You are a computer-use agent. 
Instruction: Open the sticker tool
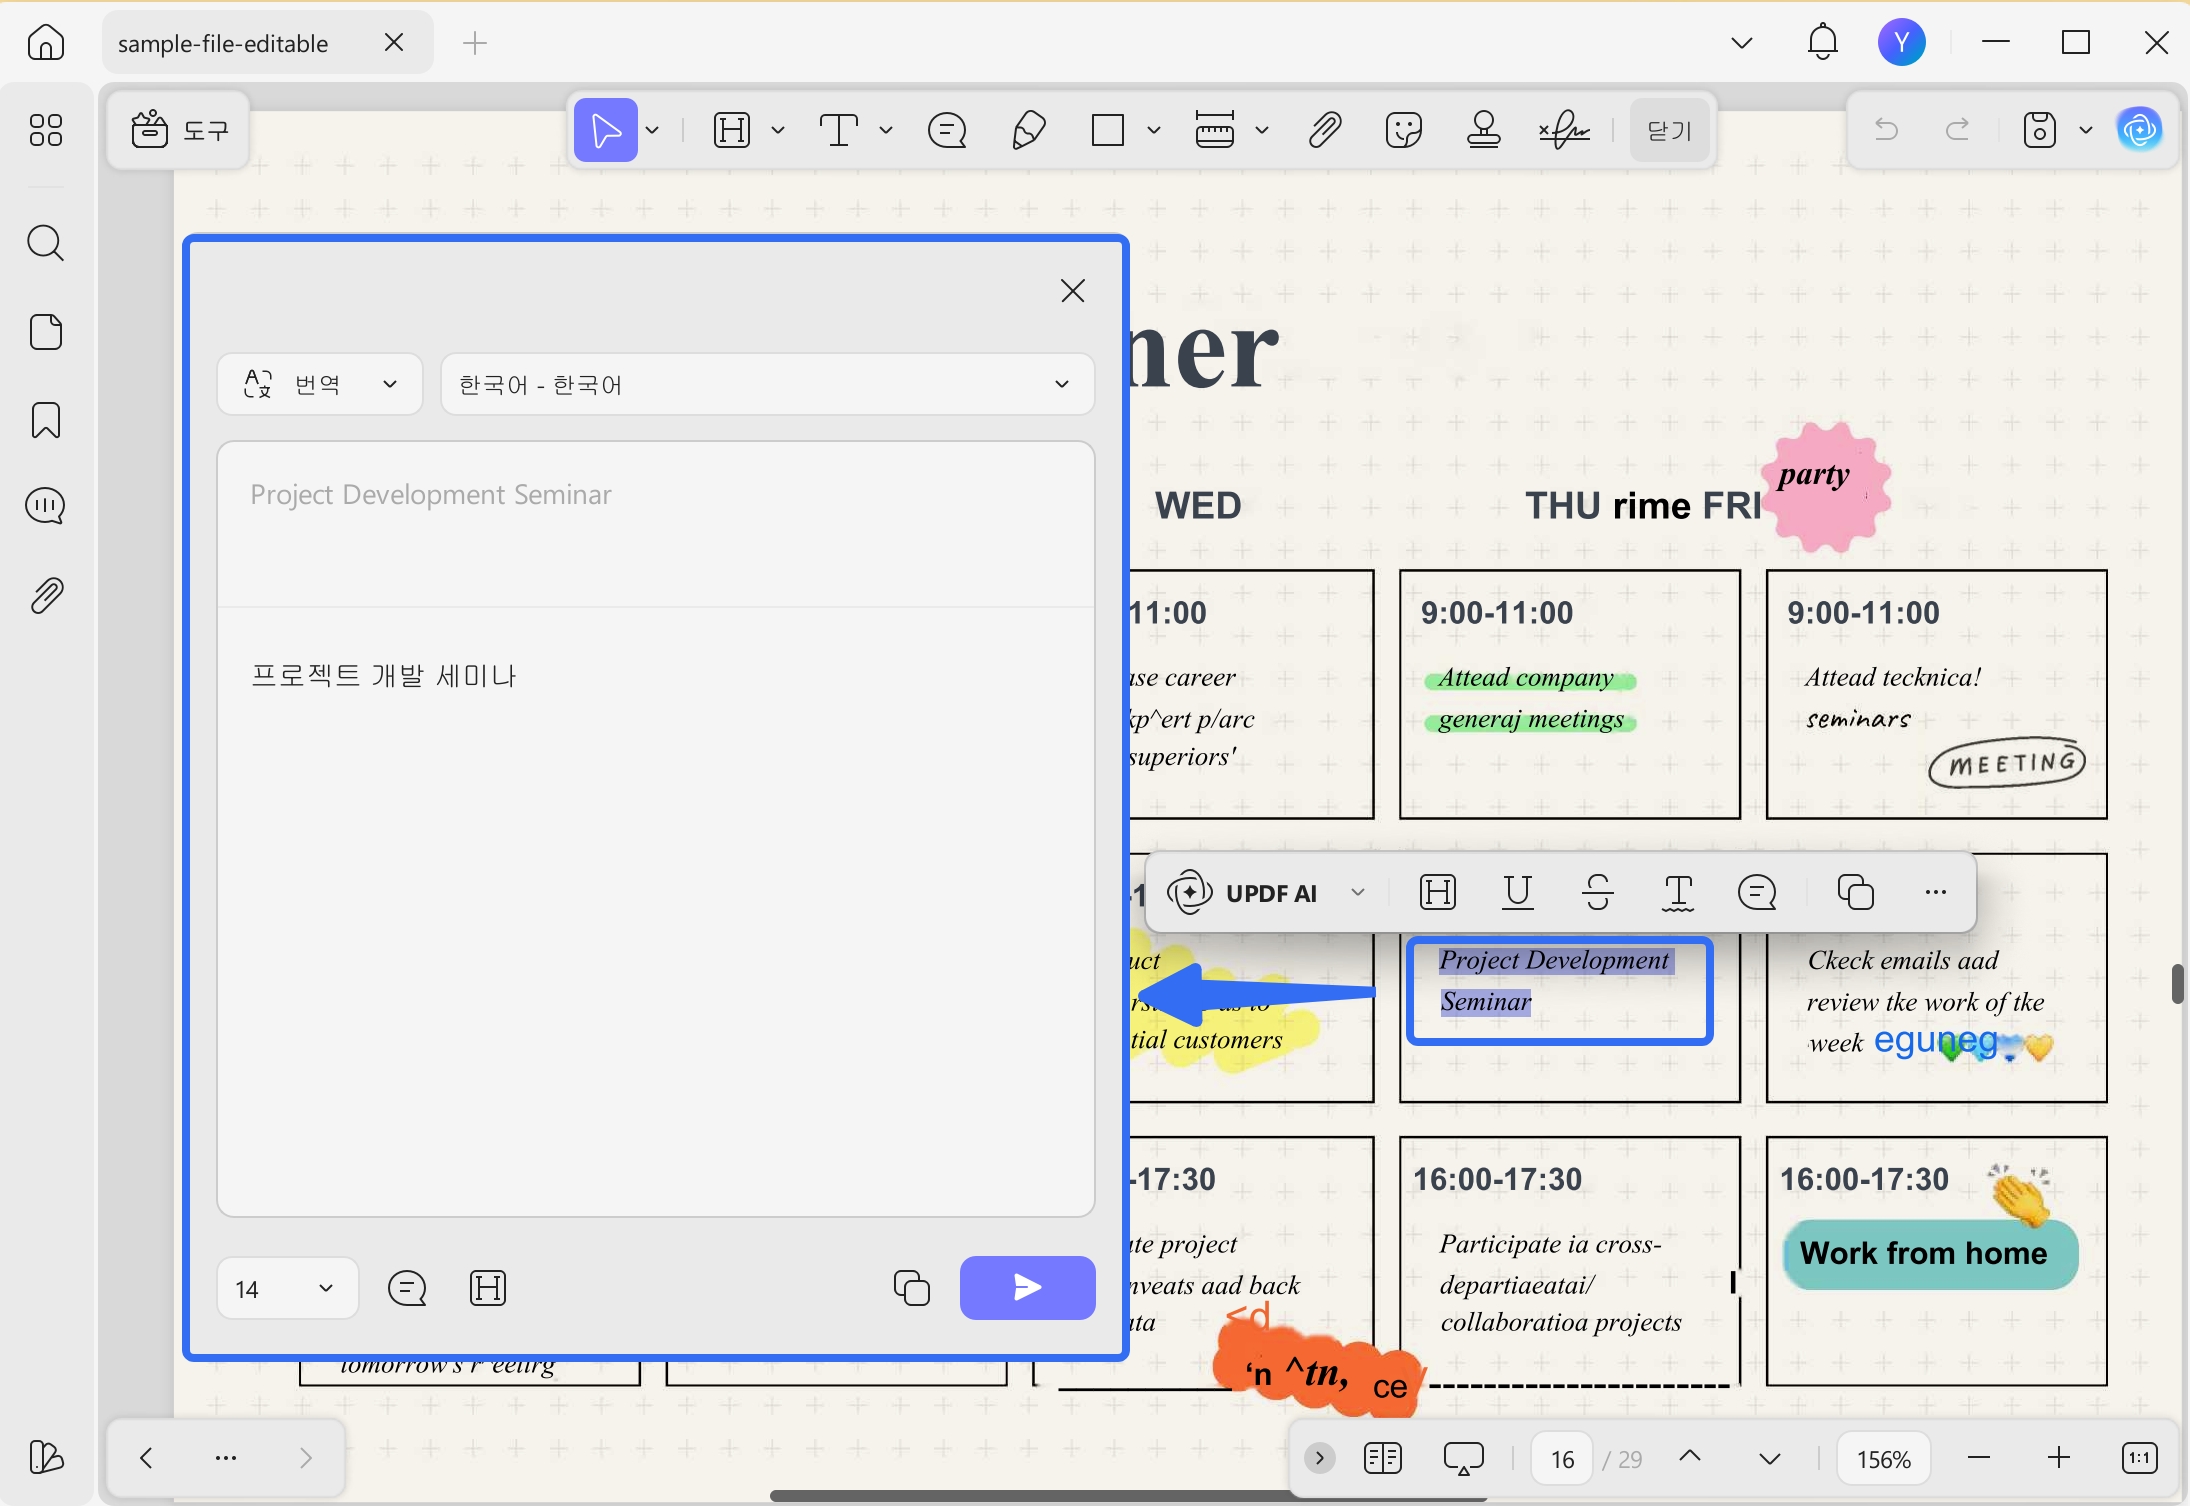tap(1404, 130)
